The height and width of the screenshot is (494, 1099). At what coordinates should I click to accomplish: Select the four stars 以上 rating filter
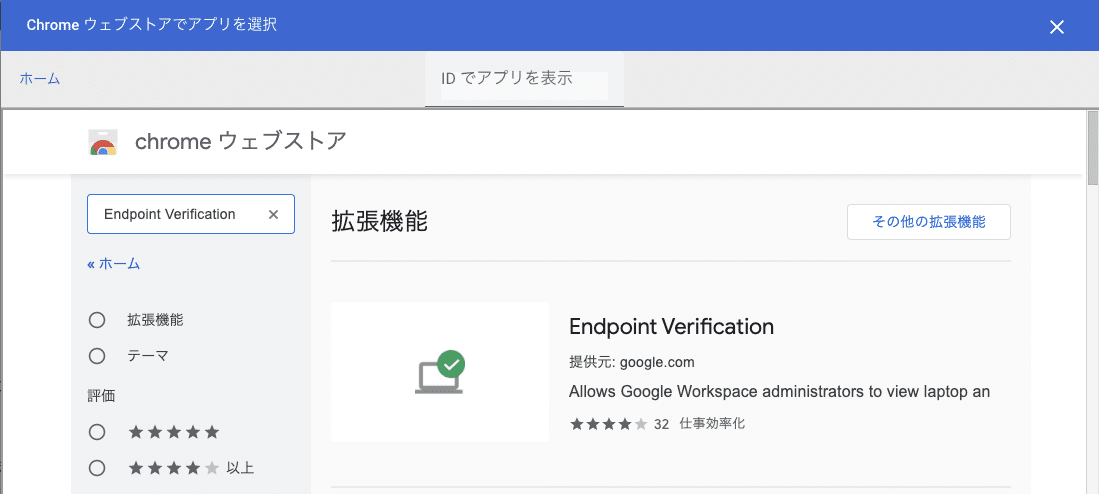coord(97,467)
